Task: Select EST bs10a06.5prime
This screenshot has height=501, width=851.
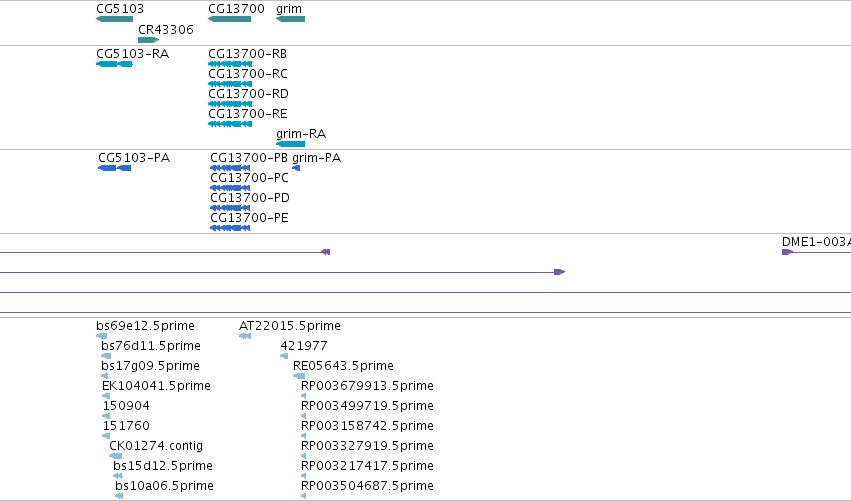Action: (164, 486)
